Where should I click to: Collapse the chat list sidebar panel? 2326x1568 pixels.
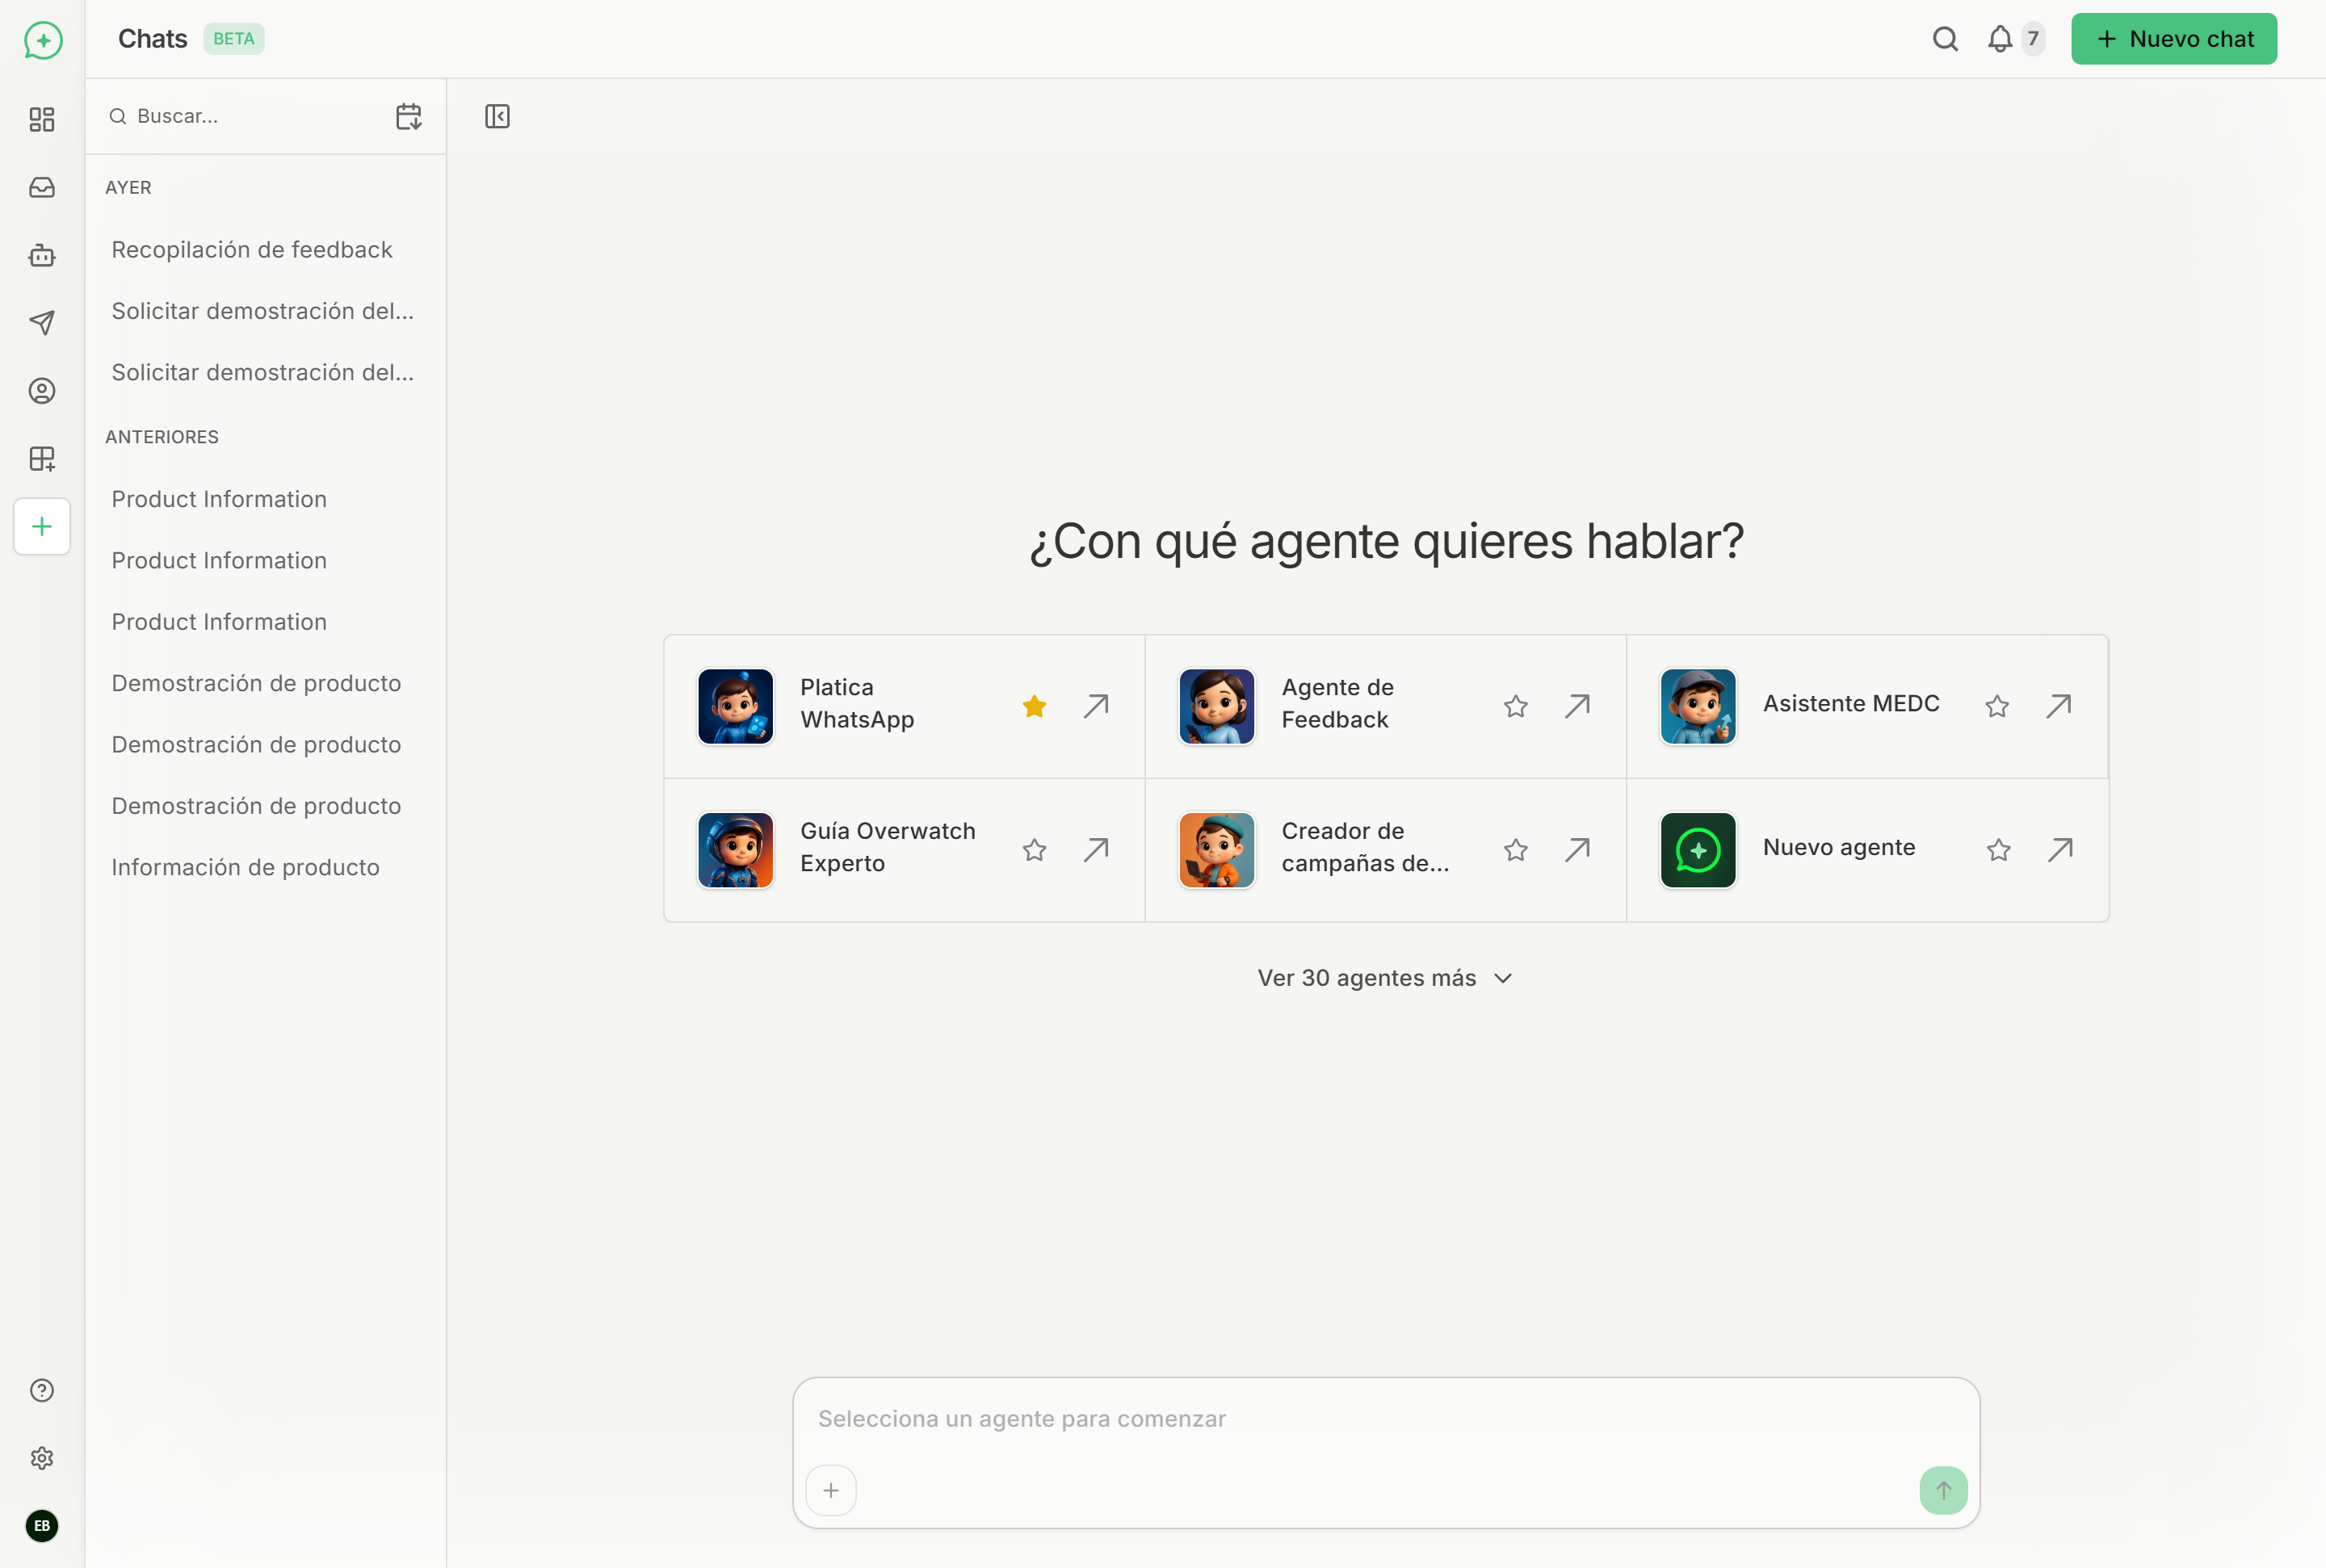(x=497, y=116)
